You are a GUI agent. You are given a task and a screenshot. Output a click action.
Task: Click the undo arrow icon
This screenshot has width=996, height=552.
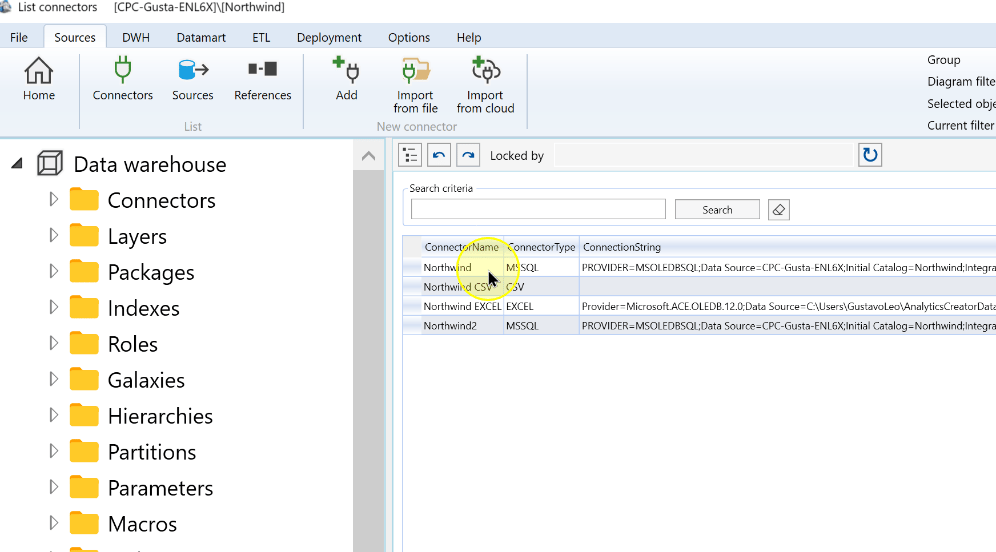(x=439, y=155)
